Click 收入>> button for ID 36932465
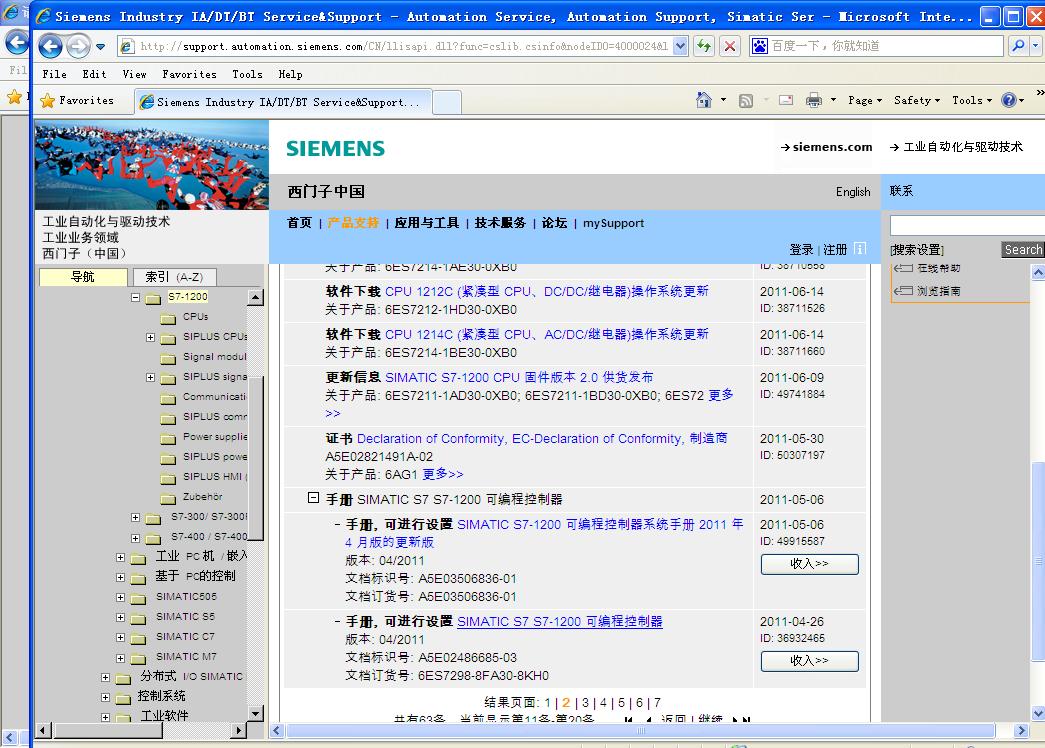Image resolution: width=1045 pixels, height=748 pixels. pos(810,661)
